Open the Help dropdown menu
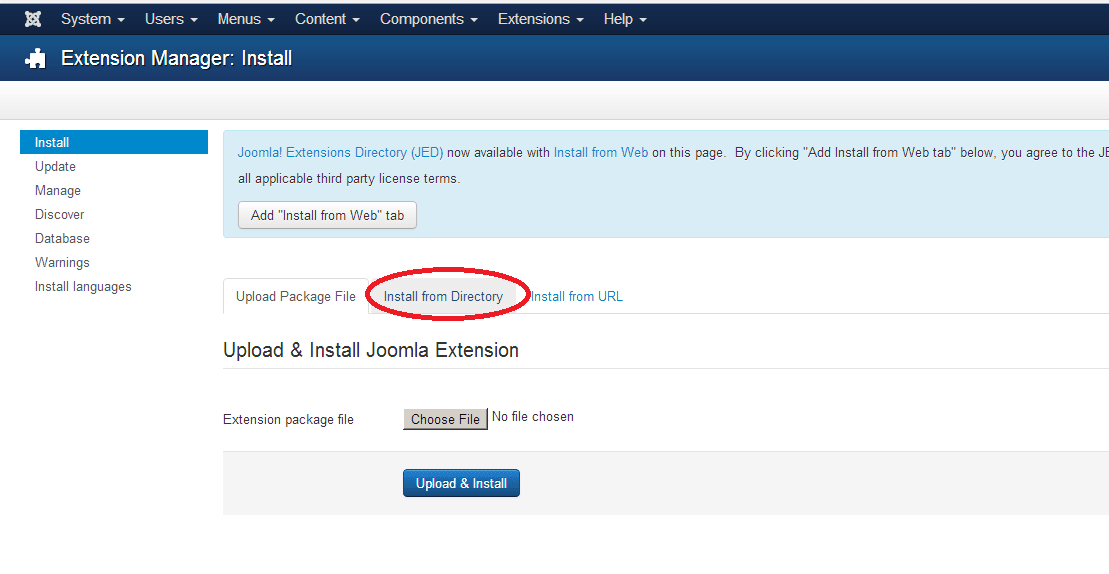The height and width of the screenshot is (574, 1109). click(x=625, y=19)
